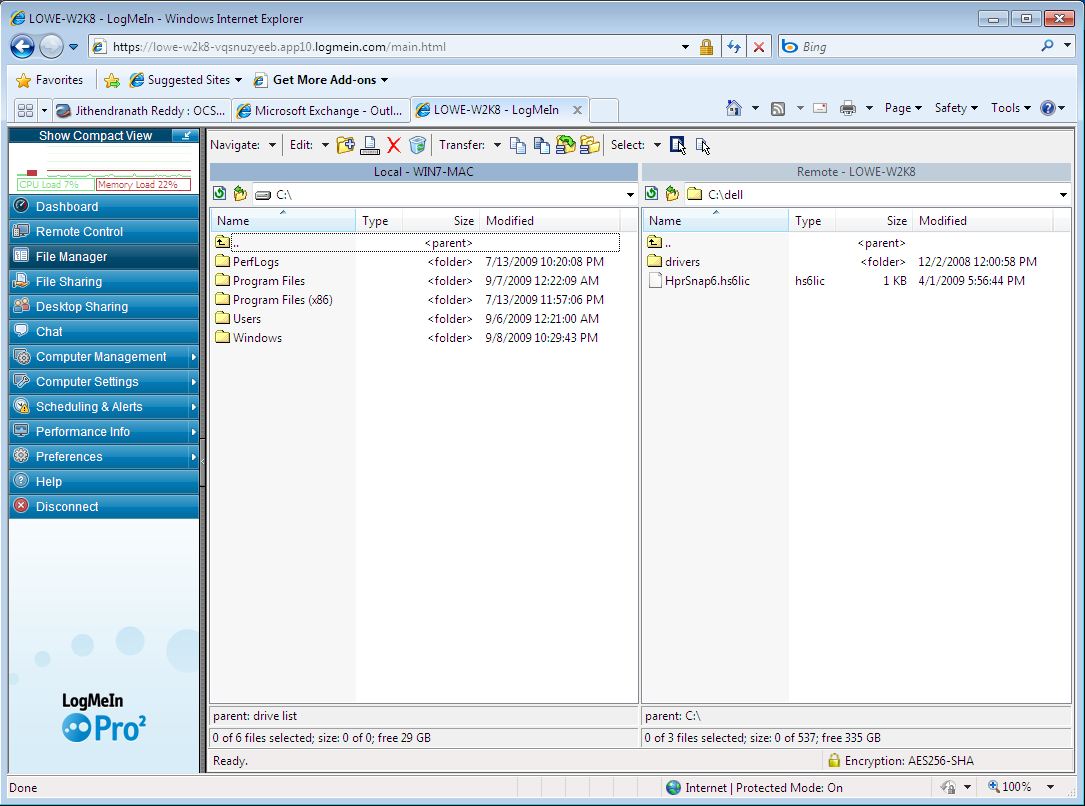The height and width of the screenshot is (806, 1085).
Task: Click the Create Folder toolbar icon
Action: click(x=345, y=145)
